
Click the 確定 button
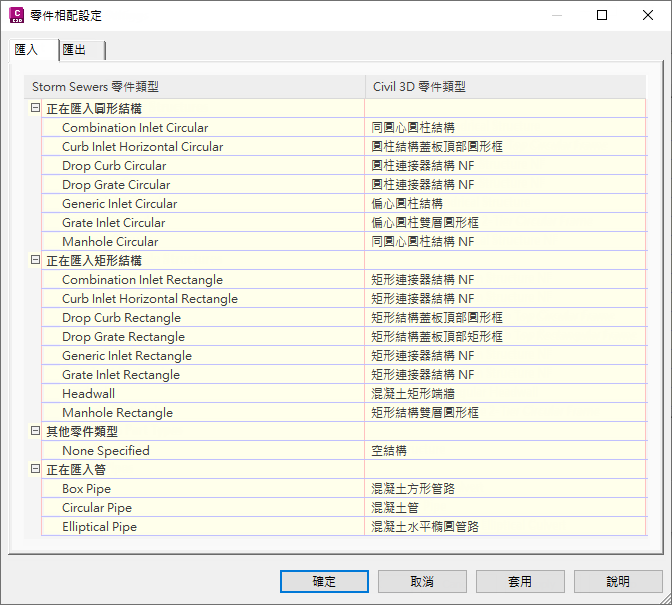324,581
